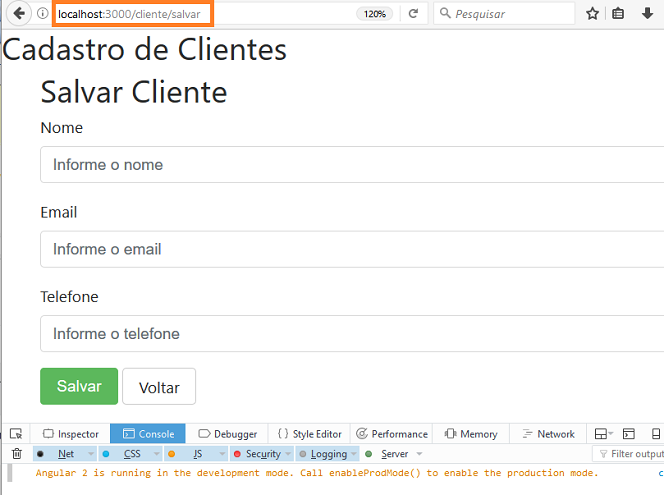Expand the JS filter dropdown arrow
The height and width of the screenshot is (495, 664).
(222, 454)
